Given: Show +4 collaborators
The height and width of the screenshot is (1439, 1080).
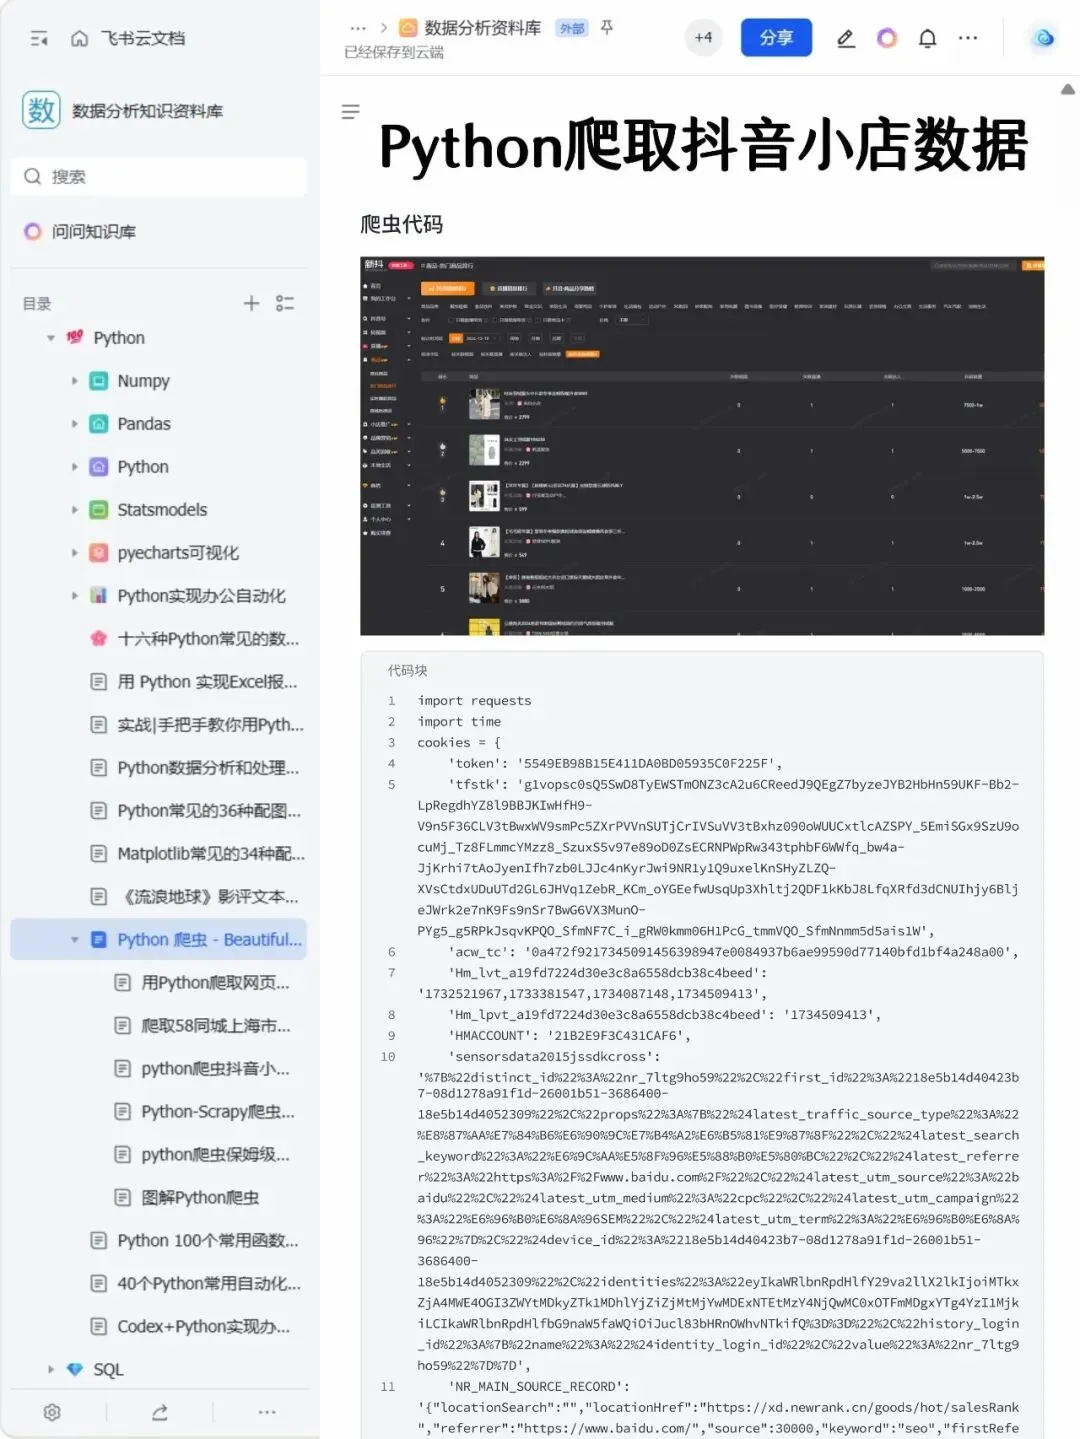Looking at the screenshot, I should (x=704, y=38).
